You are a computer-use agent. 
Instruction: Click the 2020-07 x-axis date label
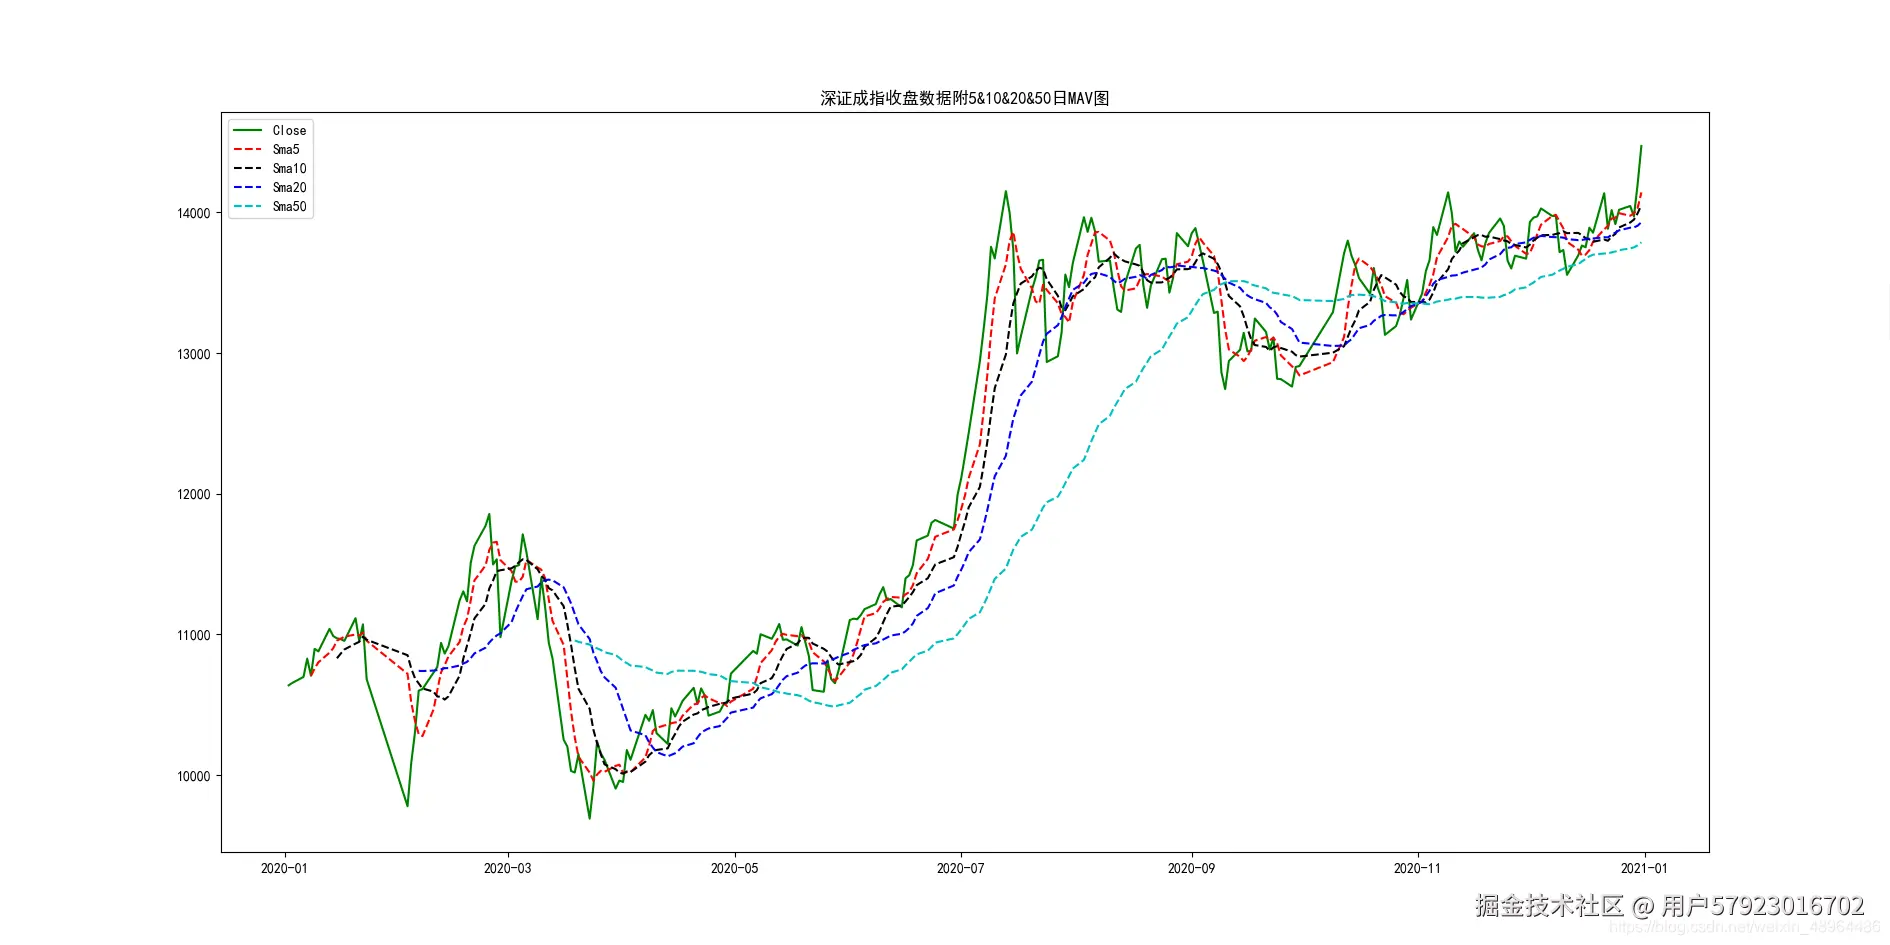(x=961, y=868)
